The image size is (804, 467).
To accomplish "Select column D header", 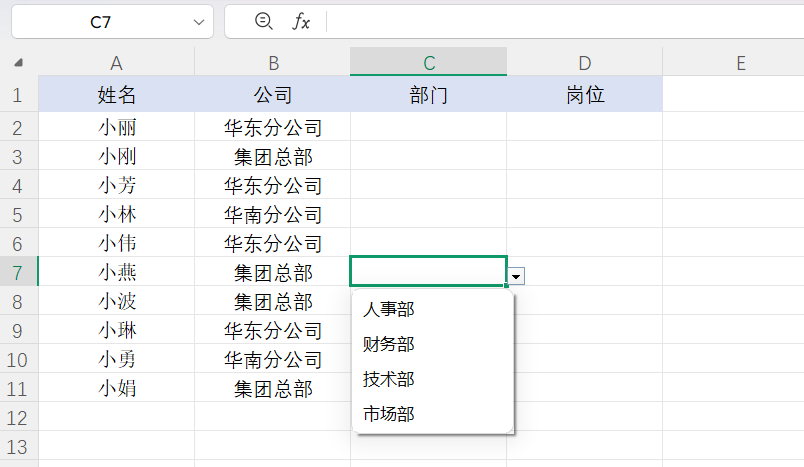I will pyautogui.click(x=585, y=63).
